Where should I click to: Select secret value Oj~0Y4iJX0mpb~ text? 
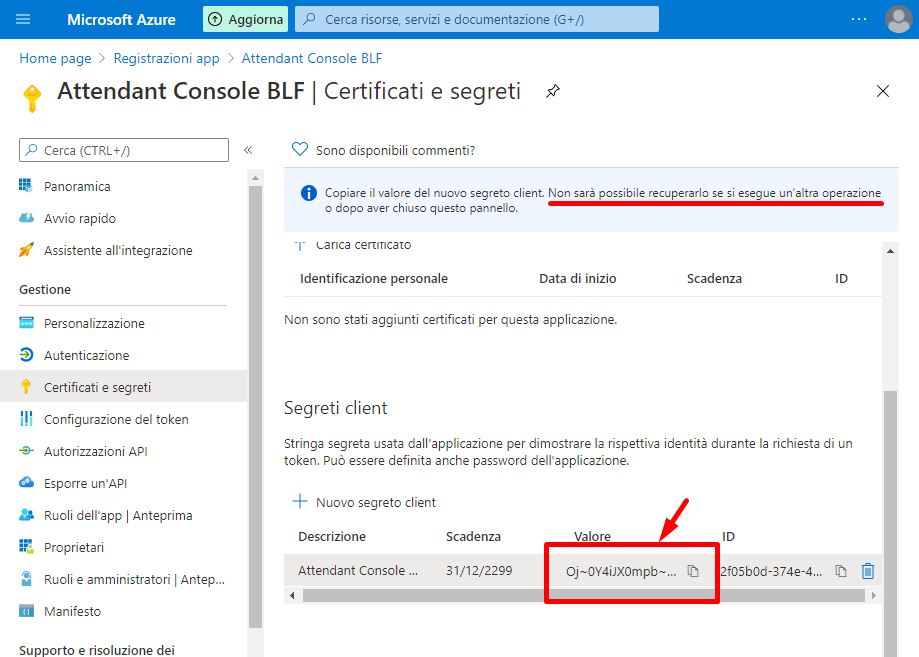point(621,571)
